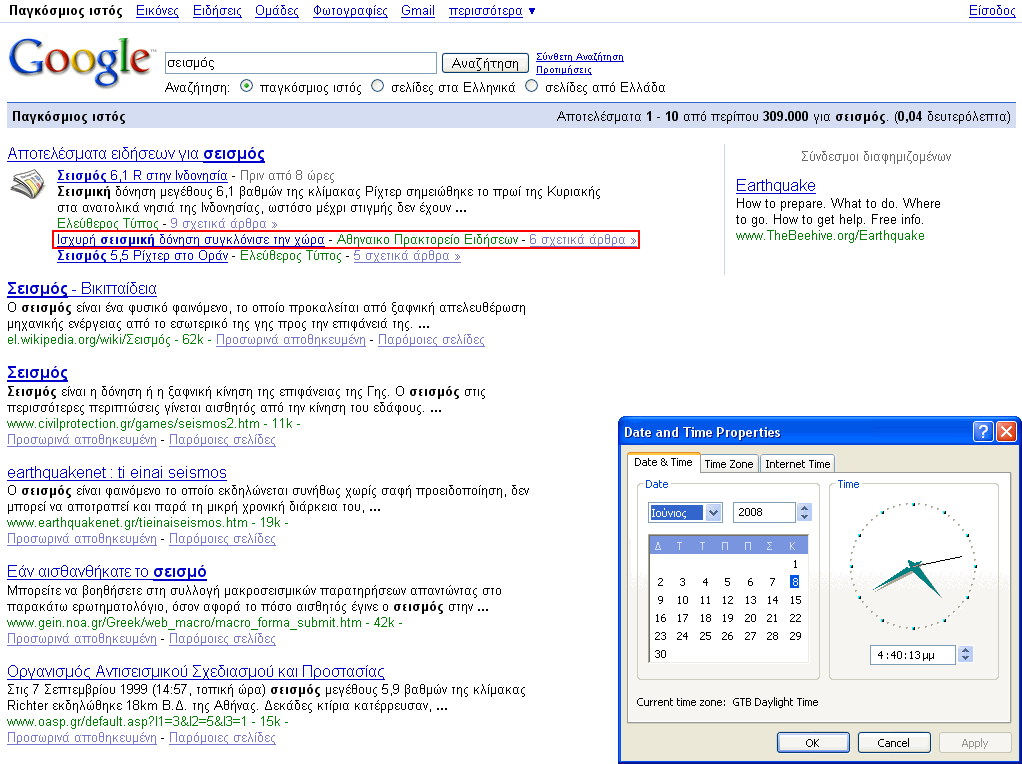
Task: Switch to the Time Zone tab
Action: click(729, 464)
